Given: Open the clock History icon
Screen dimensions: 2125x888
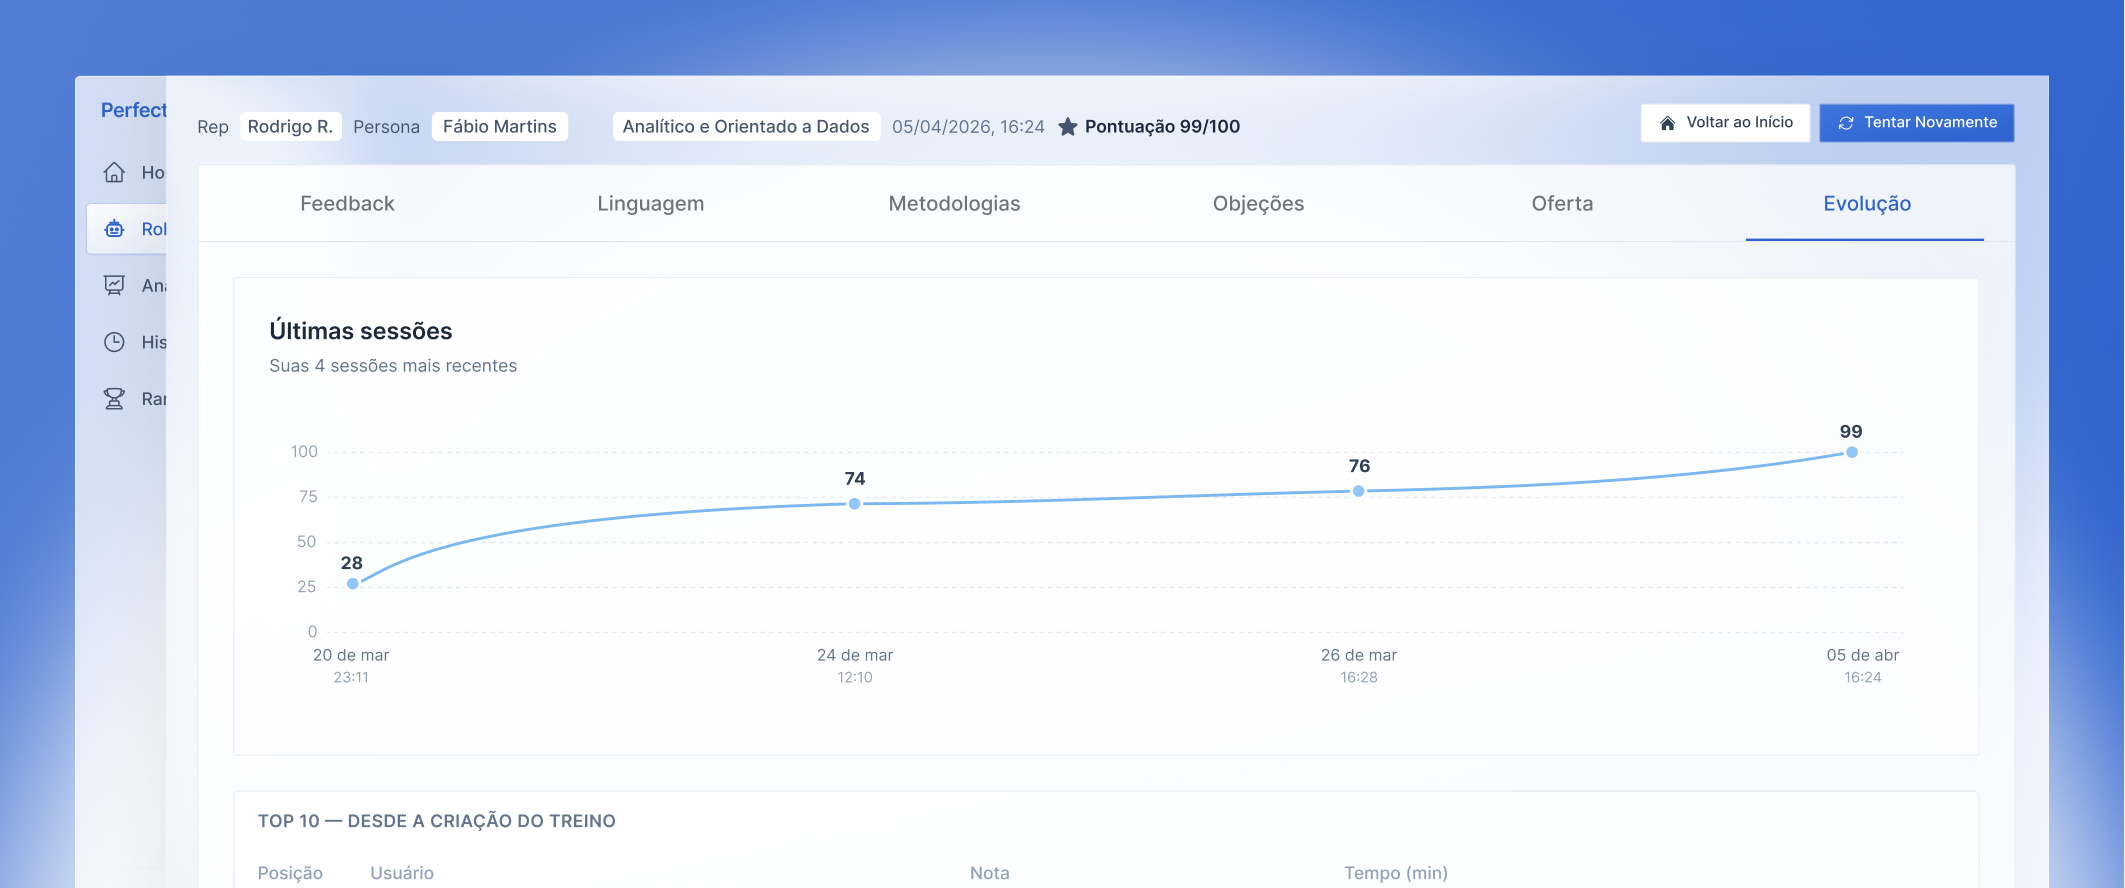Looking at the screenshot, I should (115, 342).
